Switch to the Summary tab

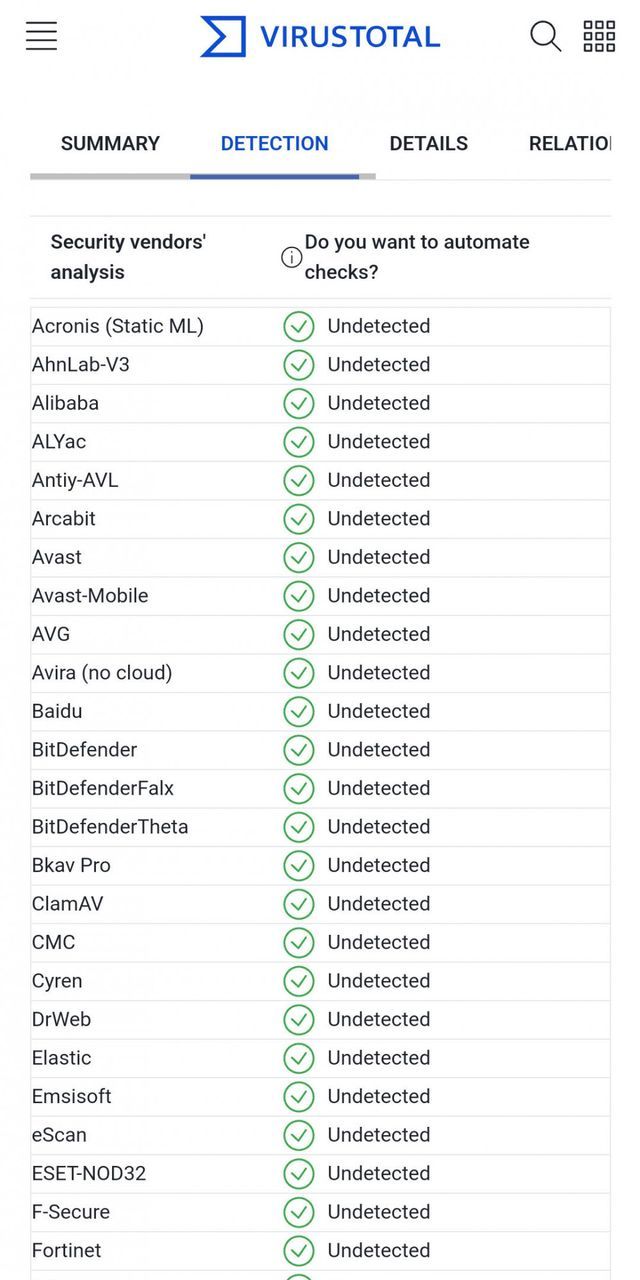(110, 144)
